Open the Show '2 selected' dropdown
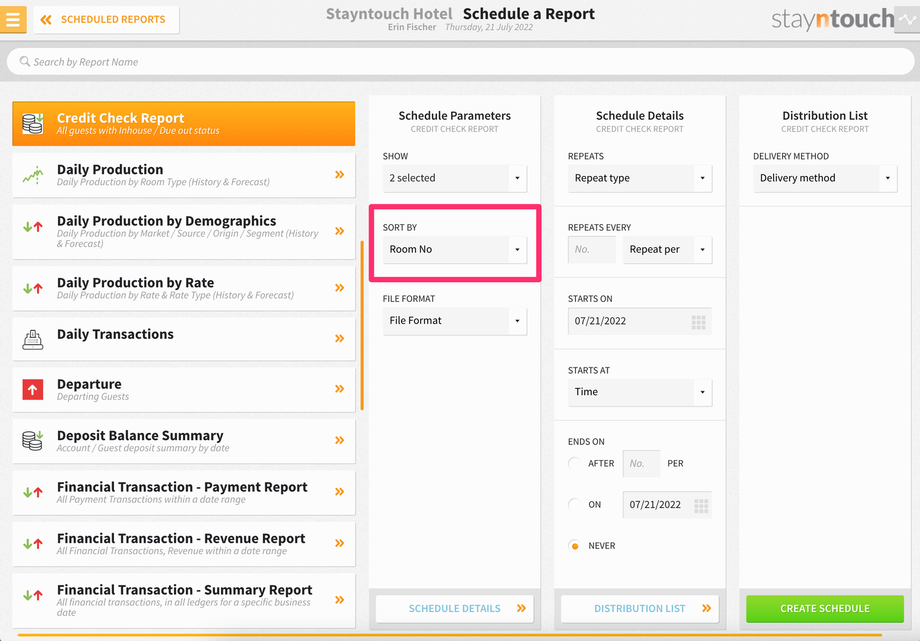Screen dimensions: 920x641 click(455, 178)
